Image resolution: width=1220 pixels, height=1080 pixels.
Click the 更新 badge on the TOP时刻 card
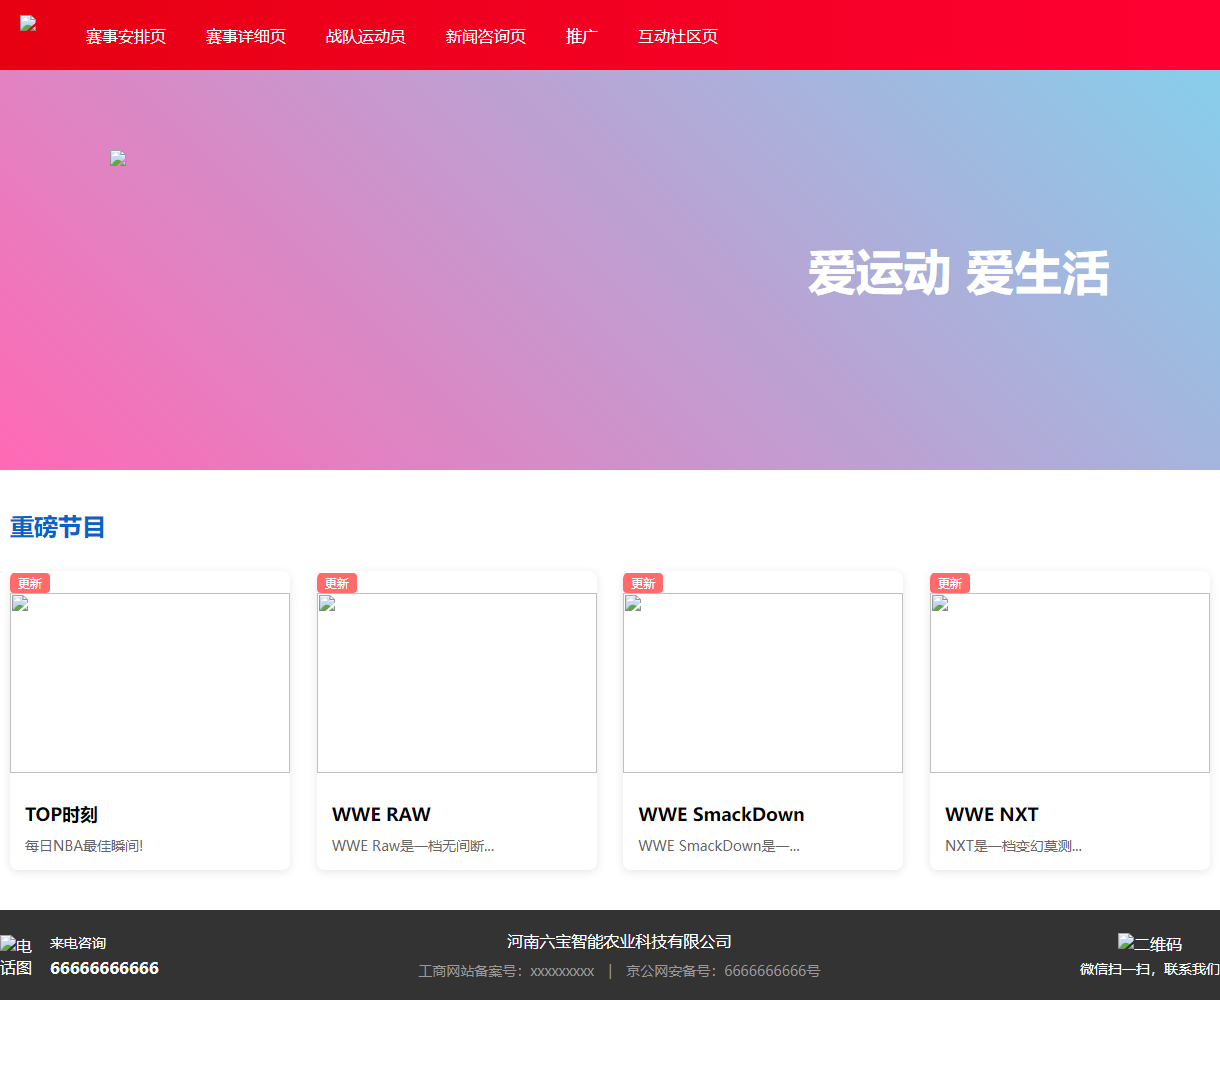(29, 583)
